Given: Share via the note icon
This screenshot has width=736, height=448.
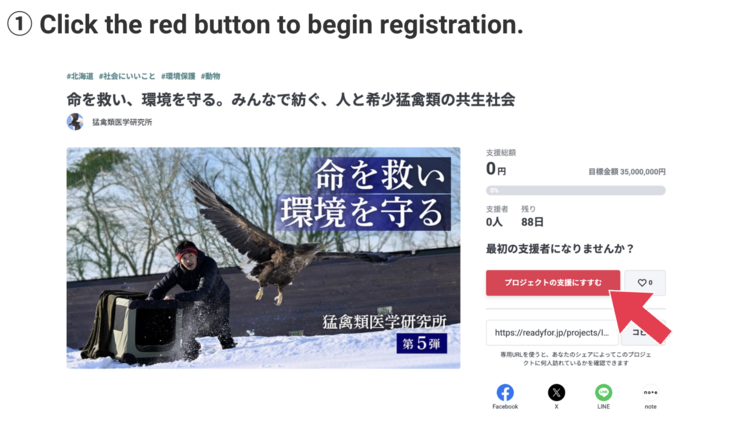Looking at the screenshot, I should (651, 393).
